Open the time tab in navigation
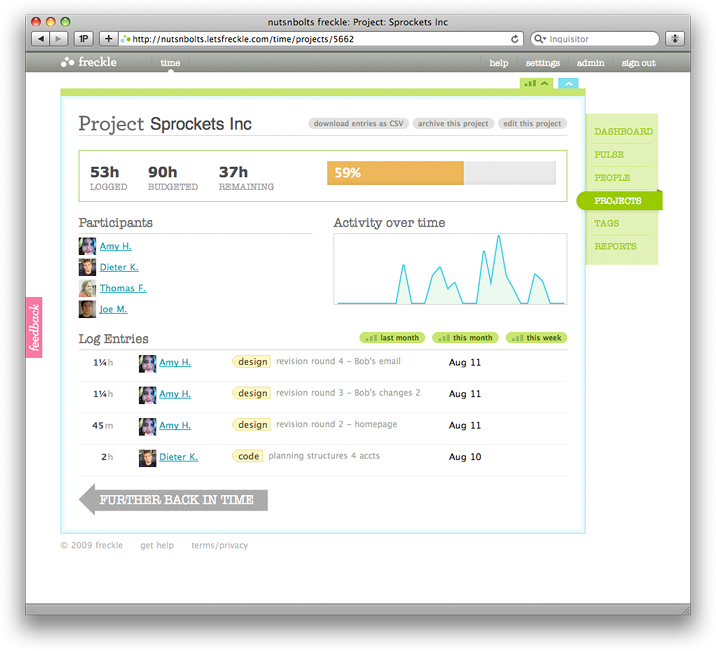This screenshot has height=651, width=716. pyautogui.click(x=170, y=63)
